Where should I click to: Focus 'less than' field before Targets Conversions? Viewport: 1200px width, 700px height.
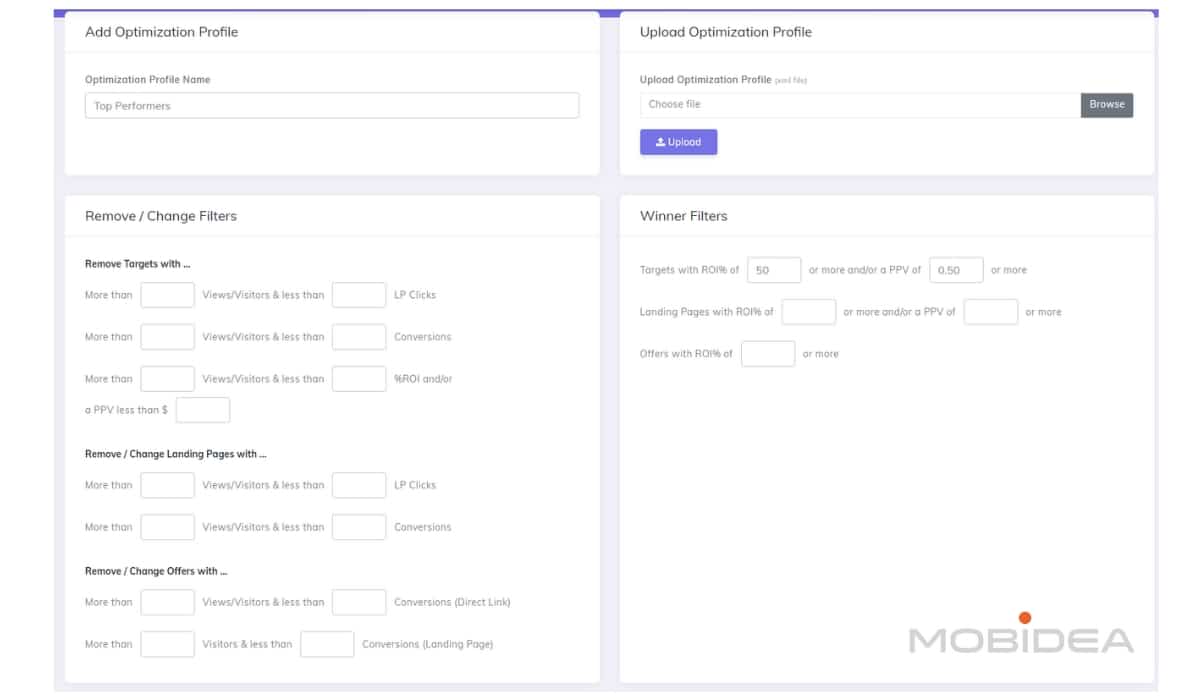coord(359,337)
